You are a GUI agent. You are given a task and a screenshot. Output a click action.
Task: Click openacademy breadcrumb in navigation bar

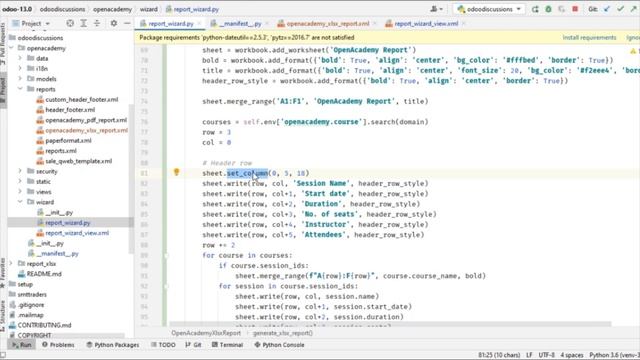[112, 9]
